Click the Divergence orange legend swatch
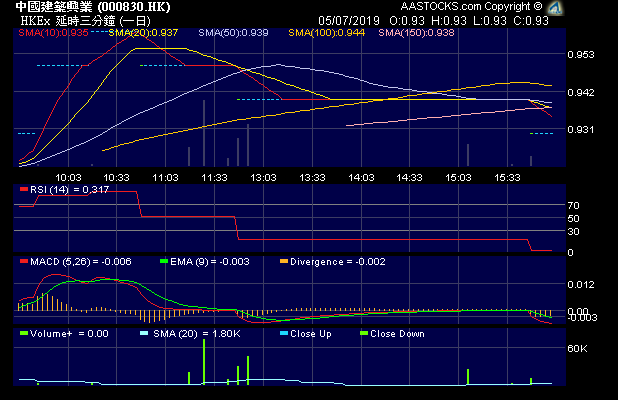This screenshot has width=618, height=400. point(284,261)
